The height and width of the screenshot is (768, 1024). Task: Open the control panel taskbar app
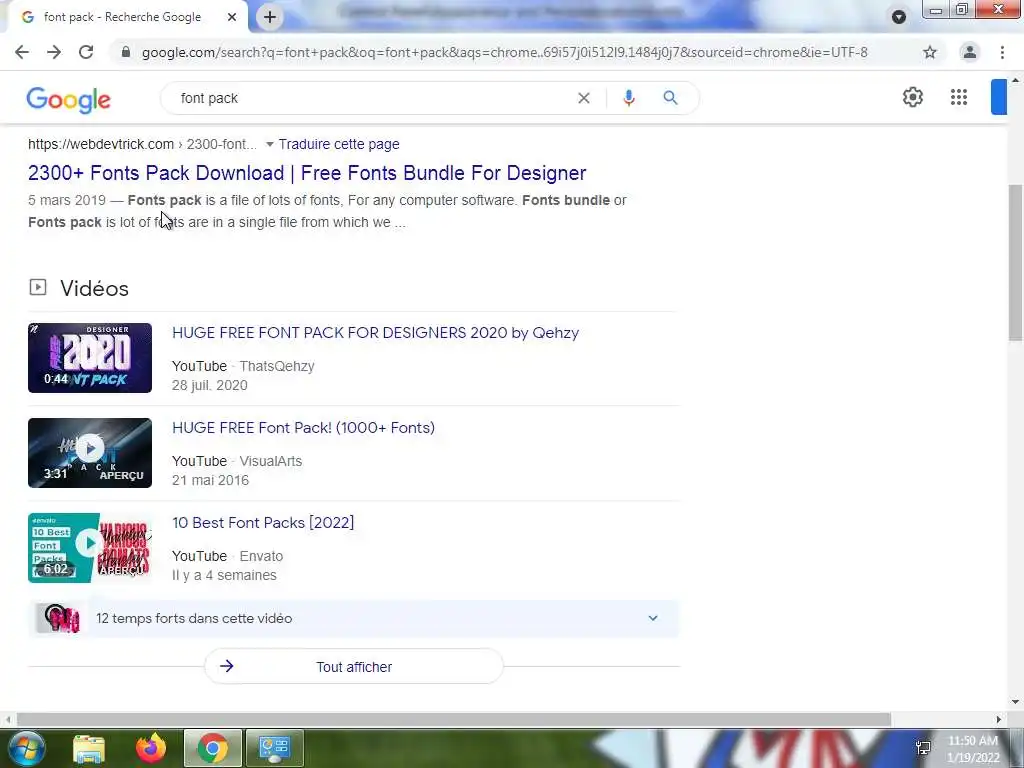point(274,748)
